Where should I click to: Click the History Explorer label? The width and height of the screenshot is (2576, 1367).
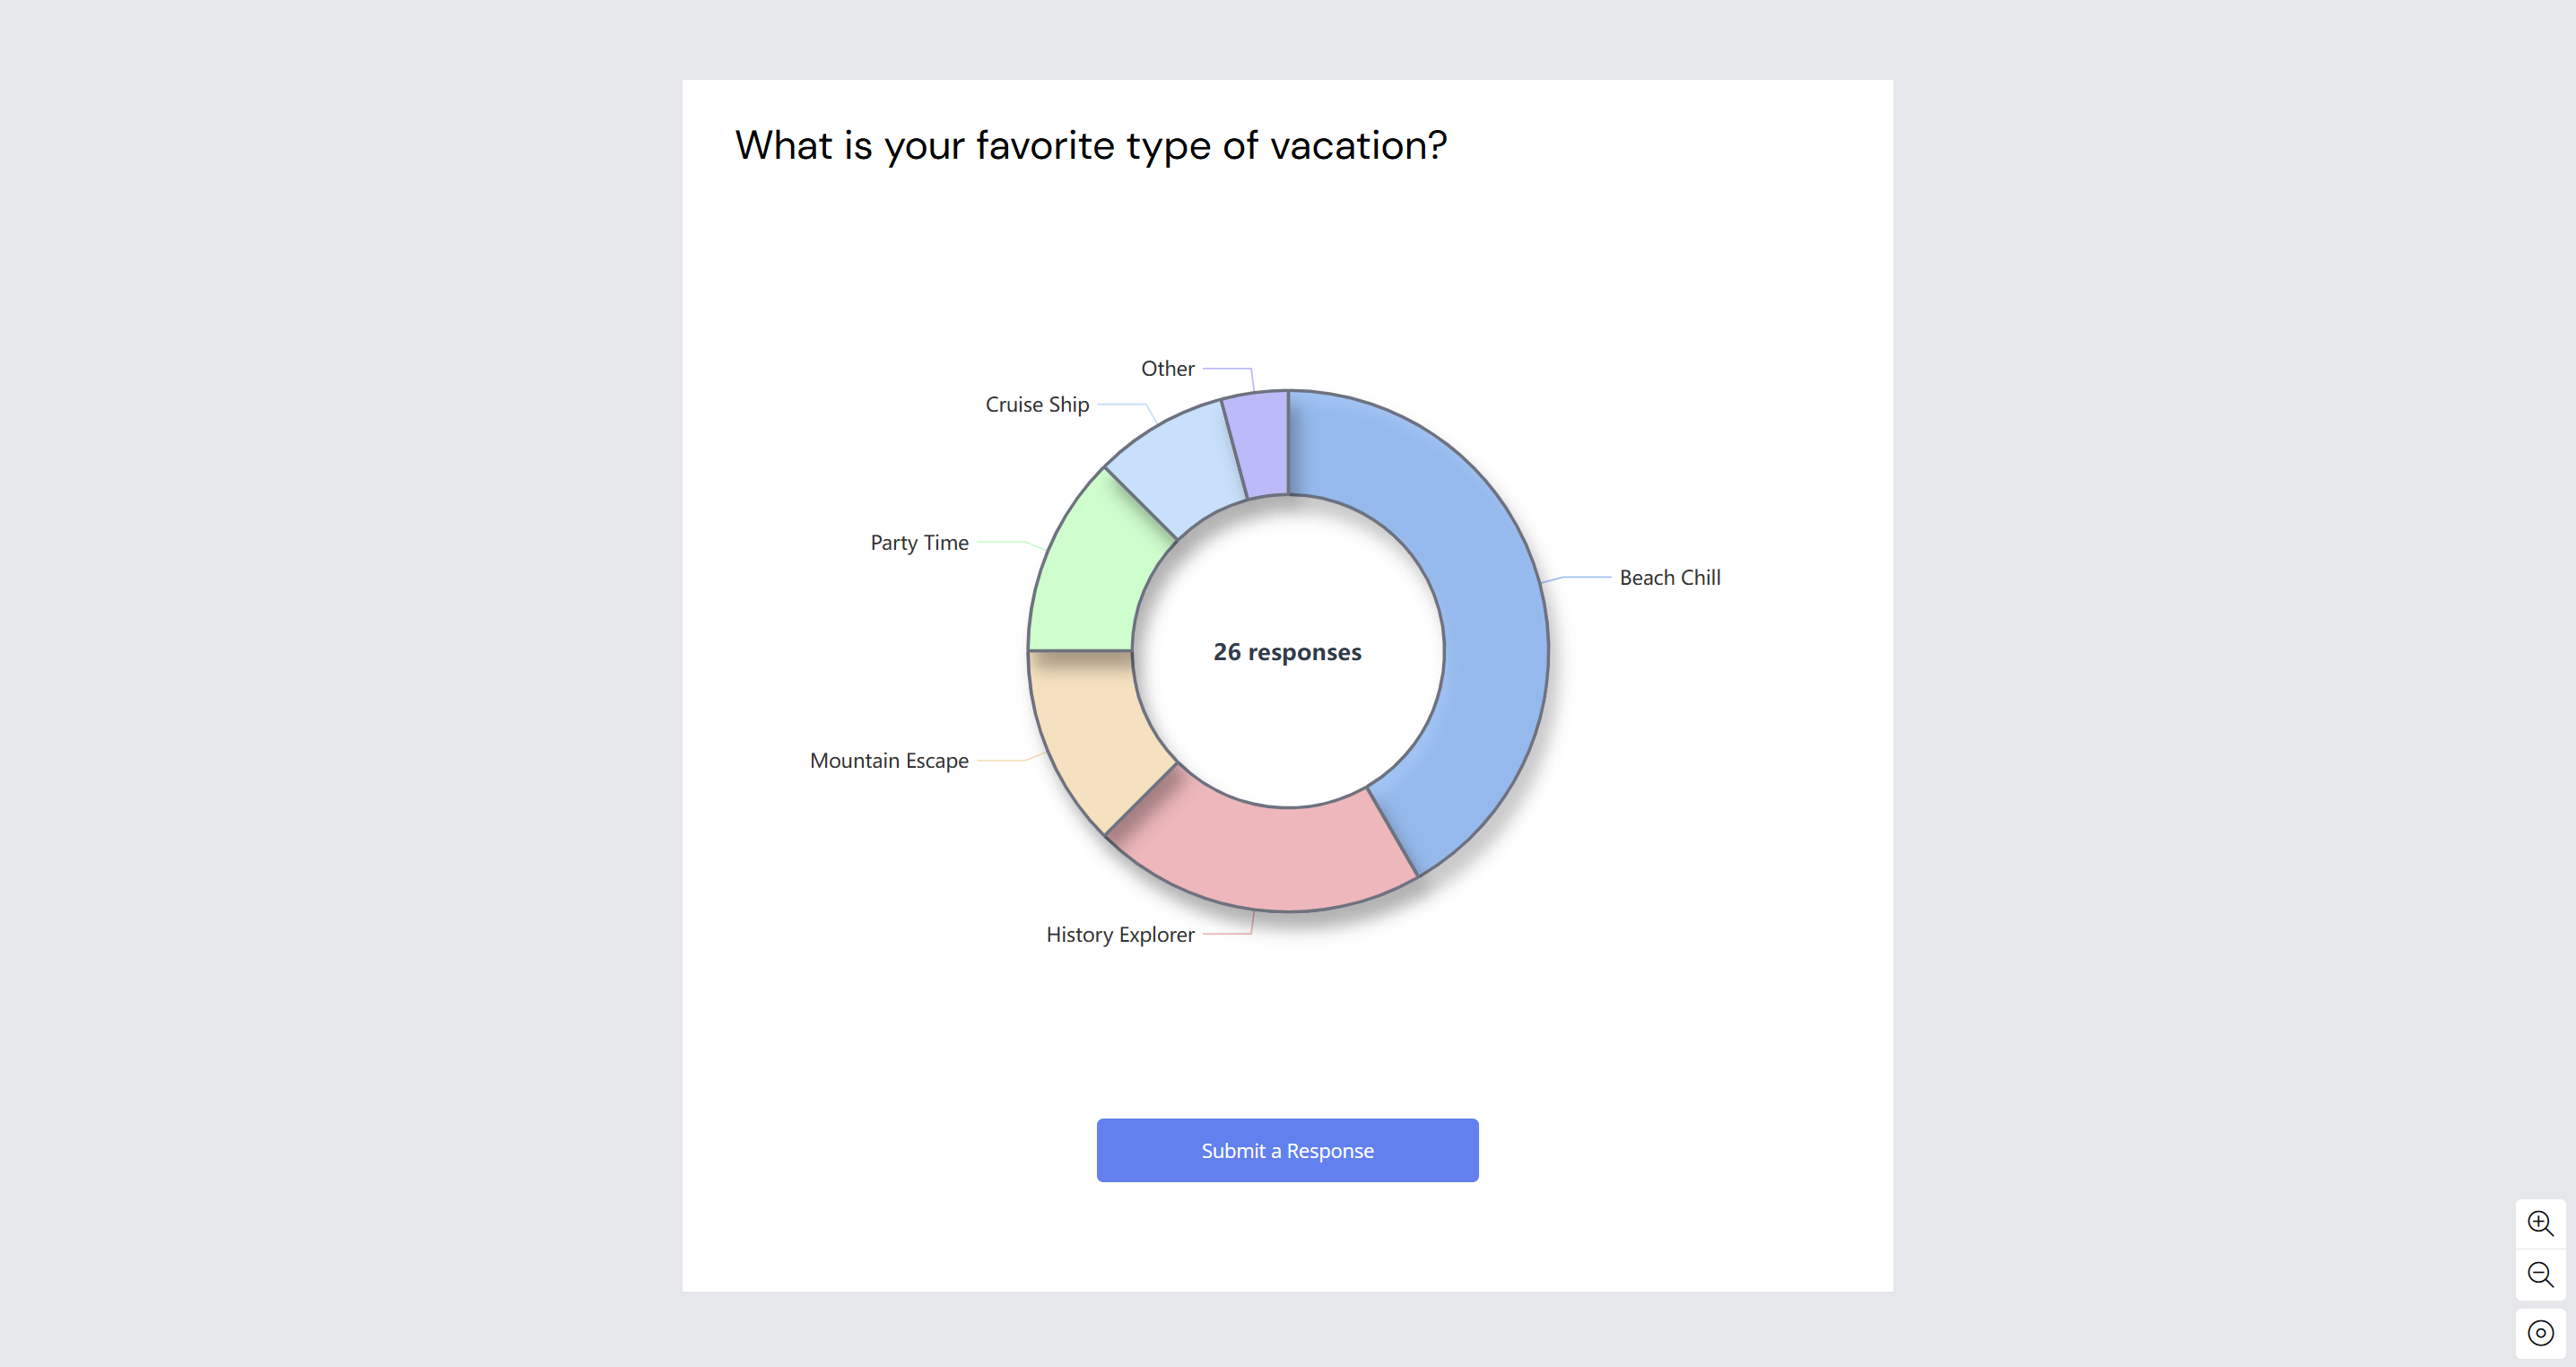click(1120, 934)
